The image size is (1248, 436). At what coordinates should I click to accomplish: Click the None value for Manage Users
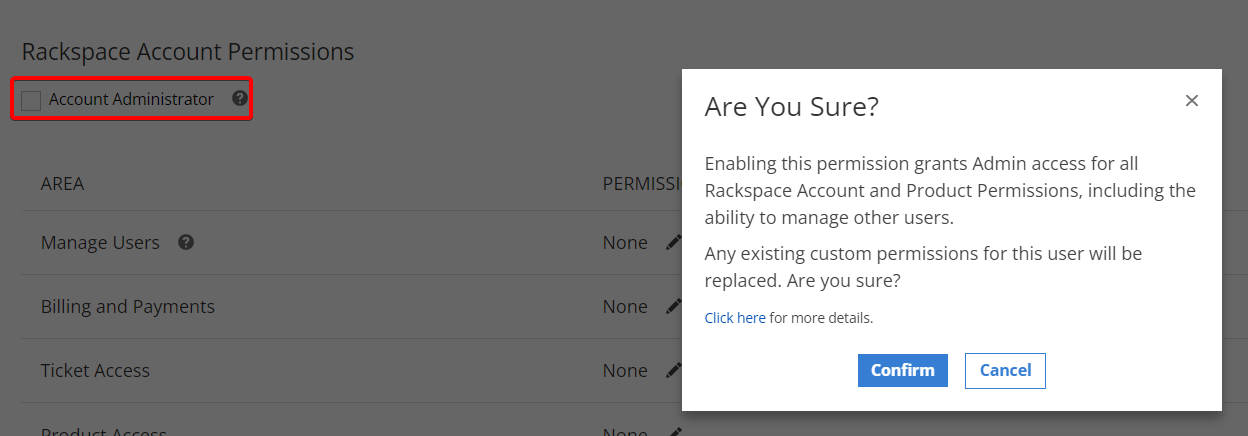coord(625,243)
